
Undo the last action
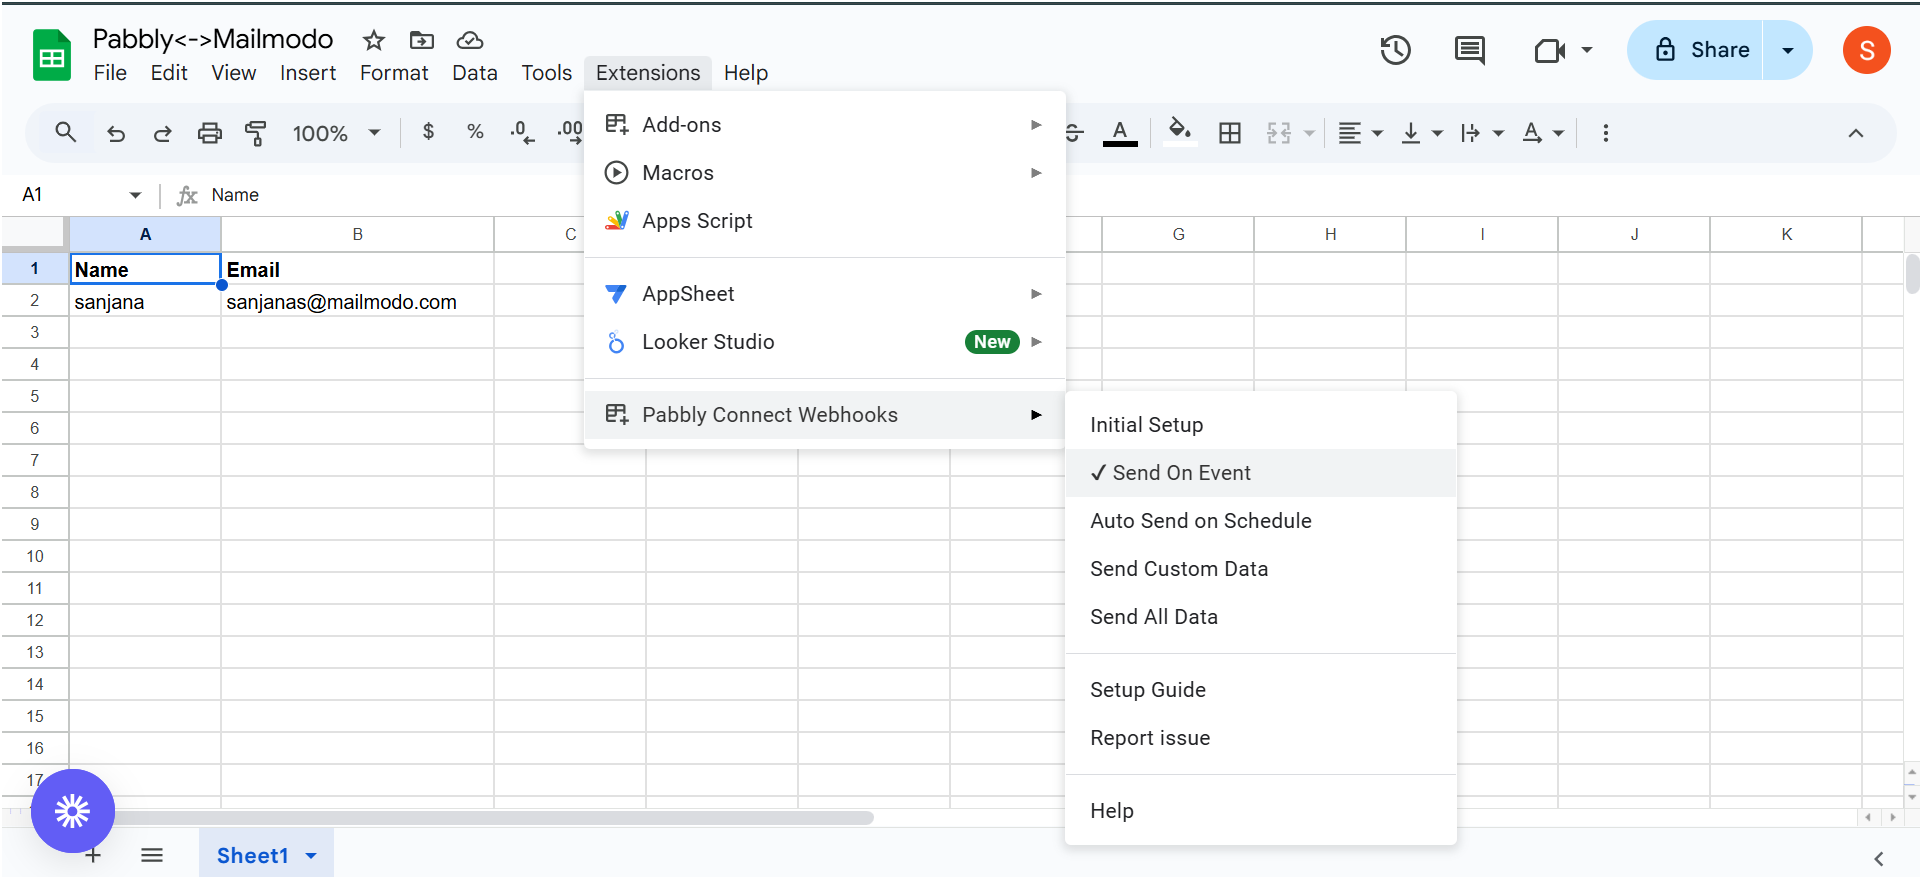pyautogui.click(x=116, y=133)
